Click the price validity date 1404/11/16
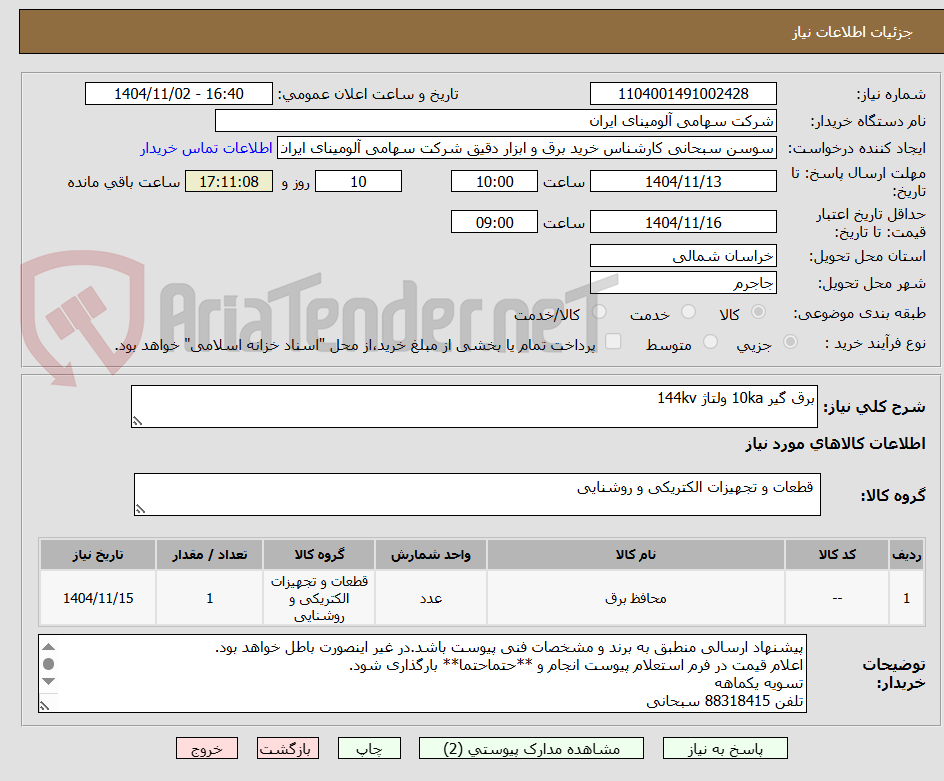This screenshot has height=781, width=944. 683,222
